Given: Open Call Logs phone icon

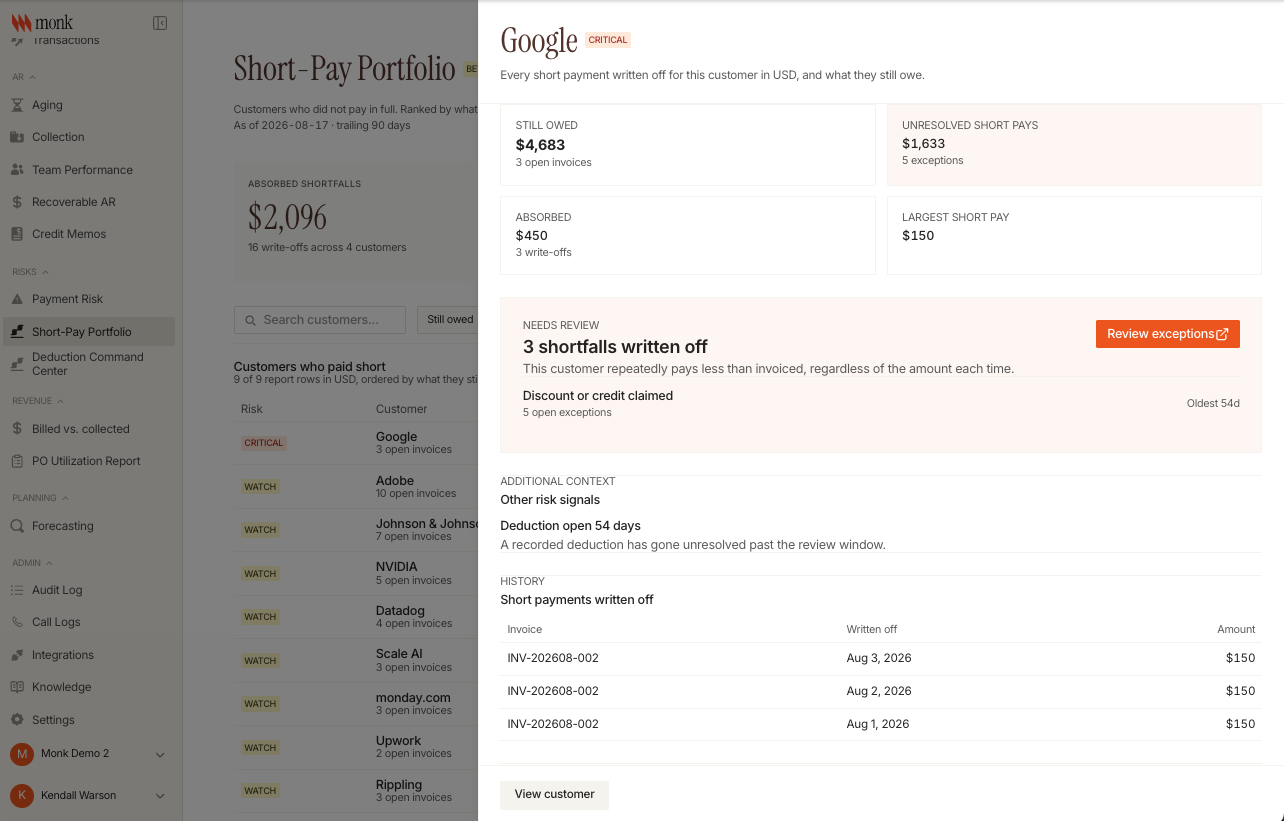Looking at the screenshot, I should [x=17, y=622].
